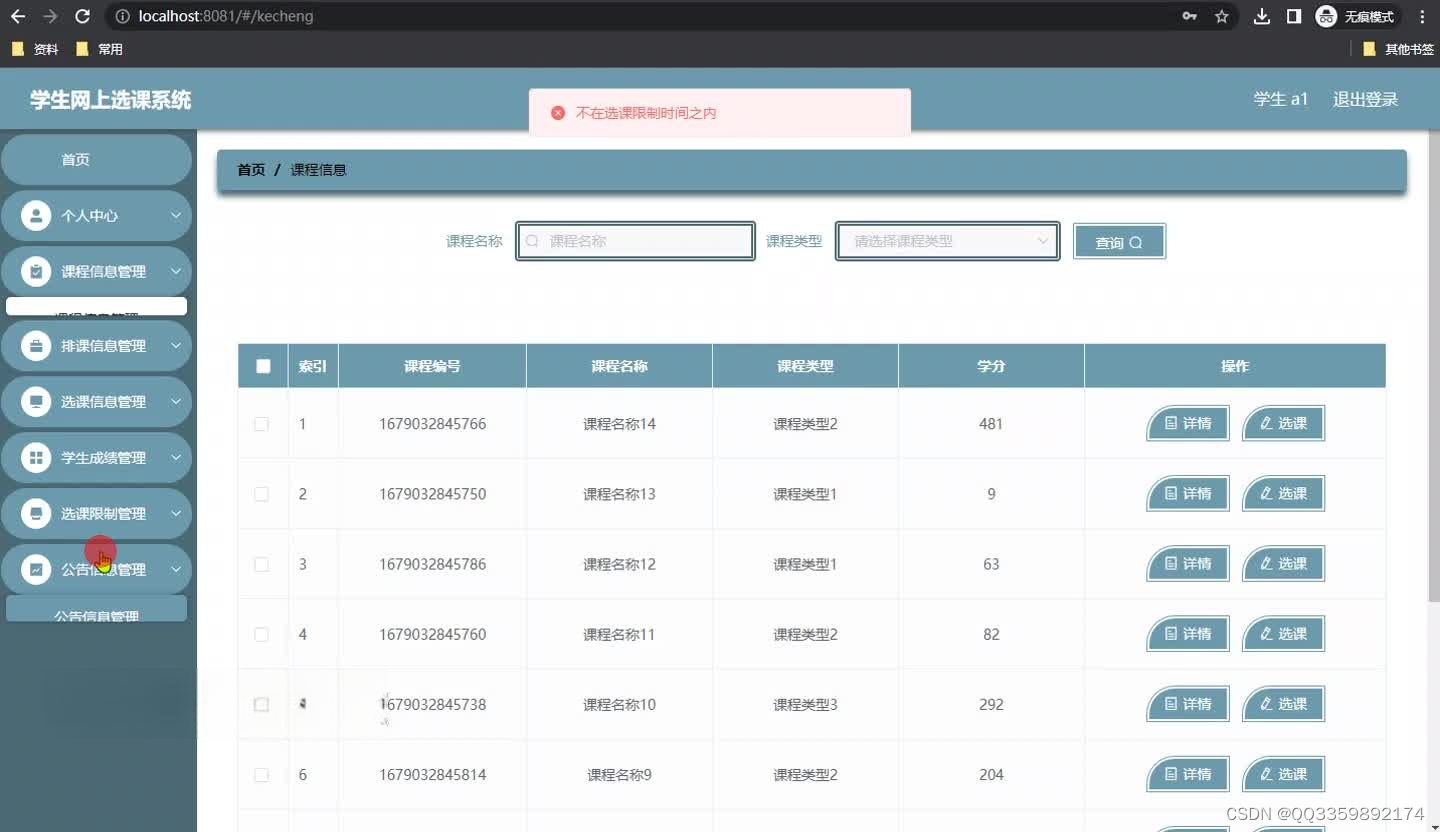Open the 课程信息管理 submenu entry
Viewport: 1440px width, 832px height.
(x=96, y=307)
